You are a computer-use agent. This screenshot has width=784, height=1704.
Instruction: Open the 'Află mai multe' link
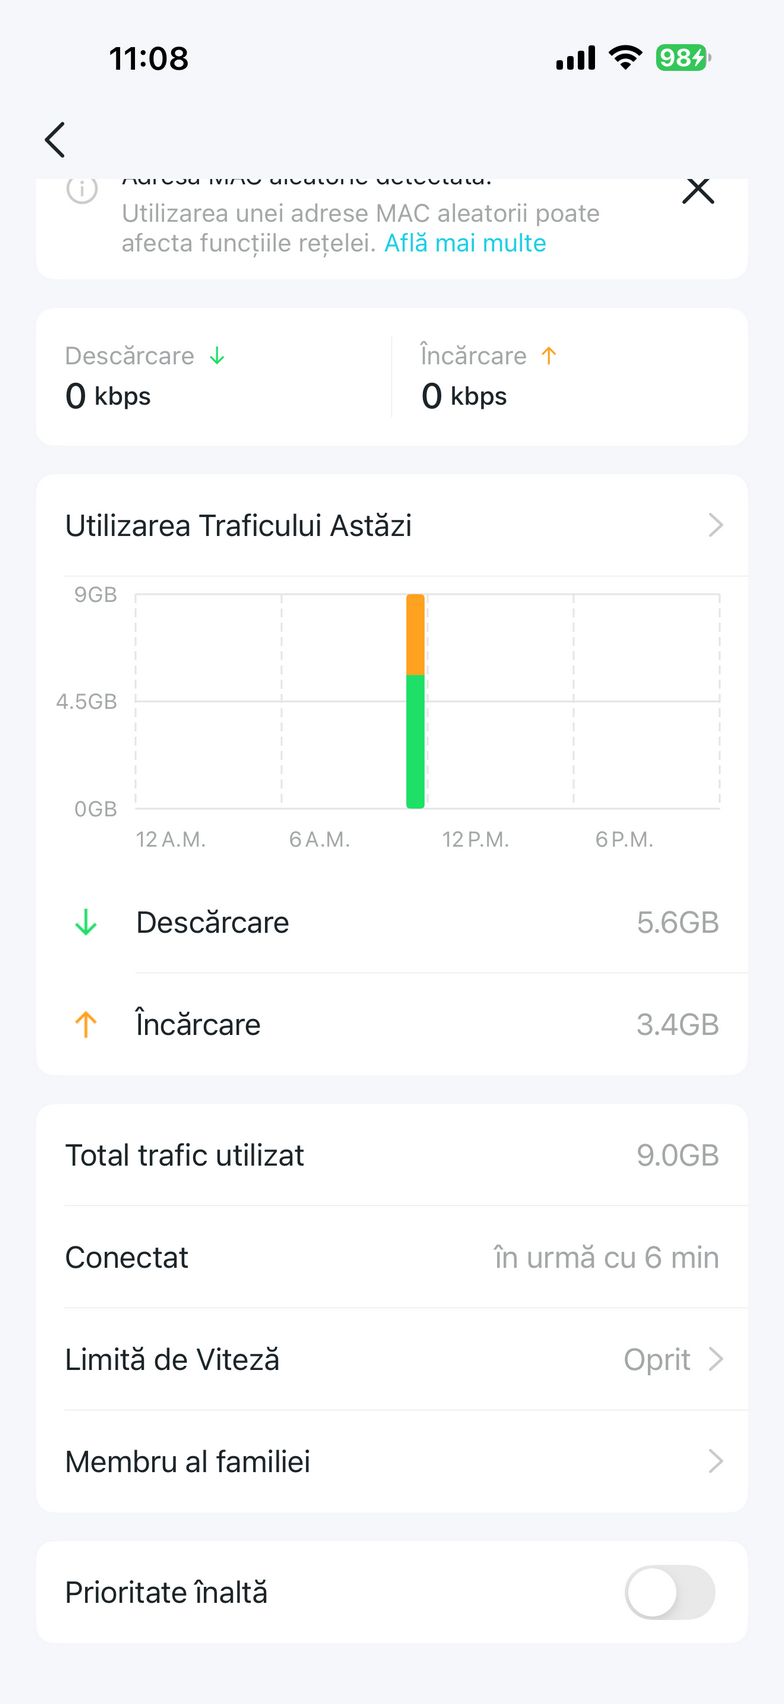(x=465, y=243)
